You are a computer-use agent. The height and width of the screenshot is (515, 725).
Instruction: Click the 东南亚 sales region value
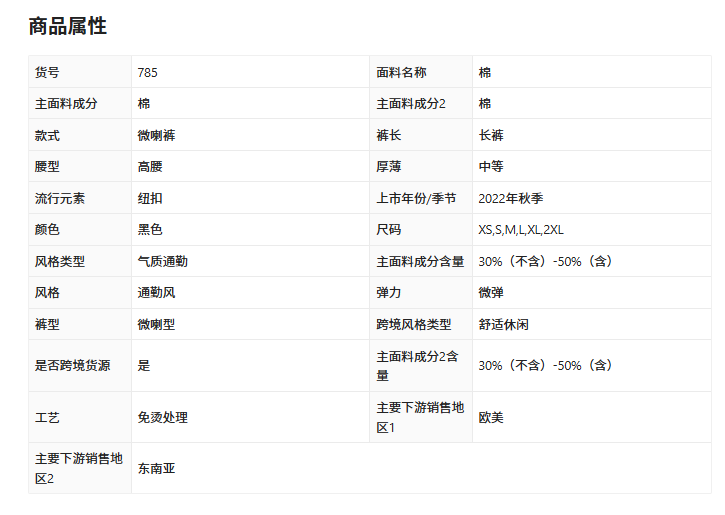coord(157,468)
